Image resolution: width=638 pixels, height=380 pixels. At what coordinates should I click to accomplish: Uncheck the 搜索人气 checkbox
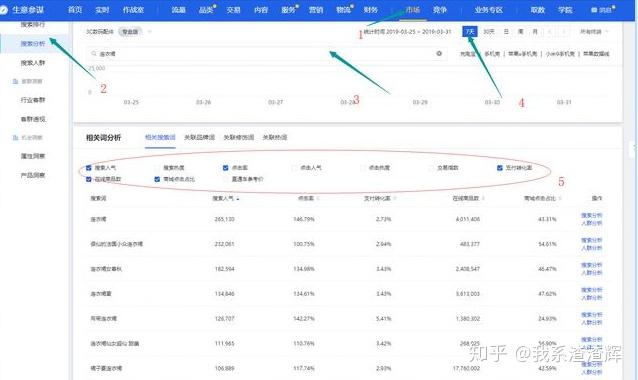[x=89, y=168]
